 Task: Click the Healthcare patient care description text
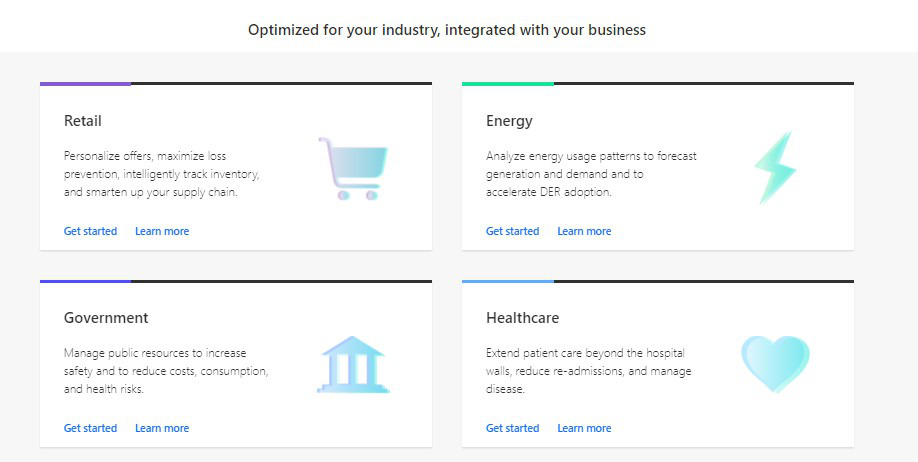coord(588,371)
